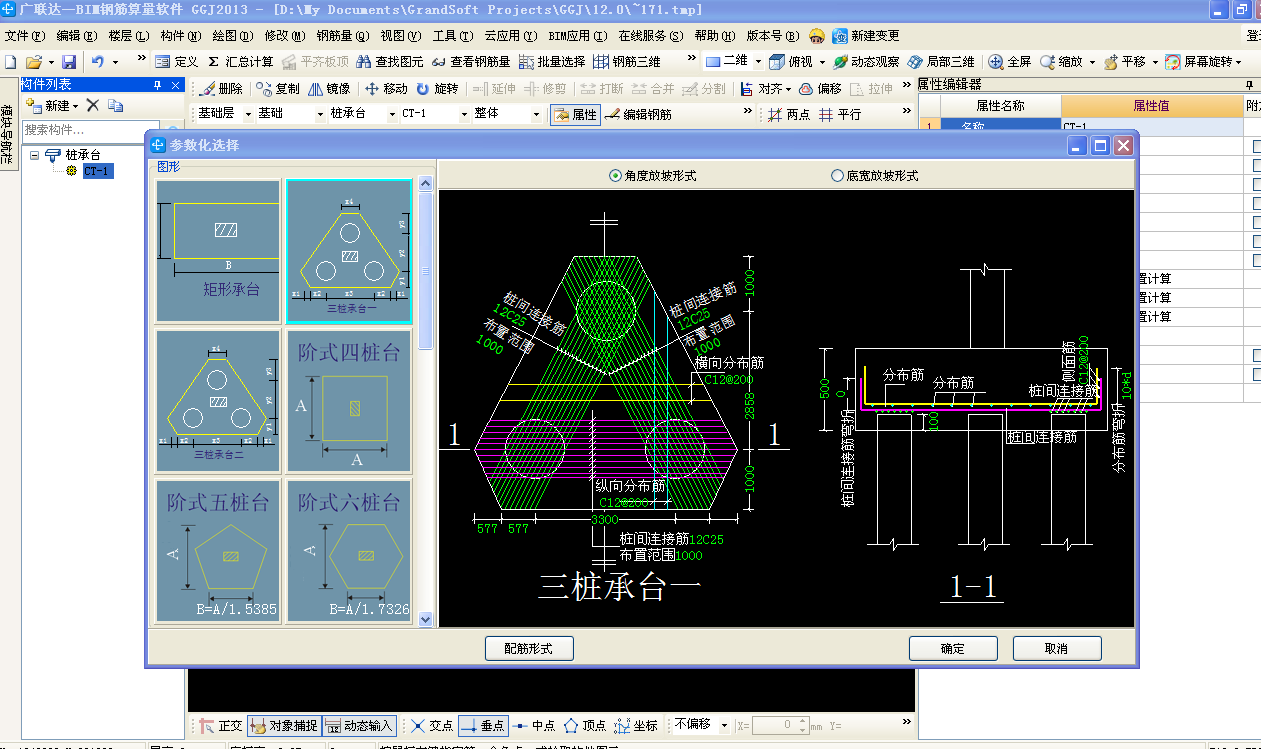Image resolution: width=1261 pixels, height=749 pixels.
Task: Toggle 对象捕捉 object snap
Action: (283, 726)
